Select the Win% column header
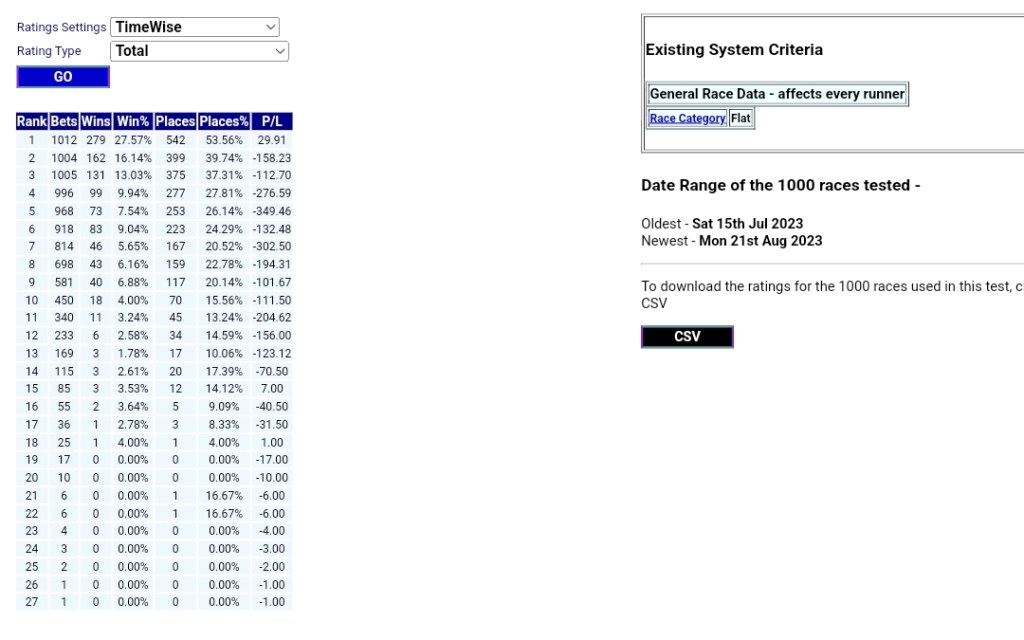Viewport: 1024px width, 640px height. click(132, 121)
